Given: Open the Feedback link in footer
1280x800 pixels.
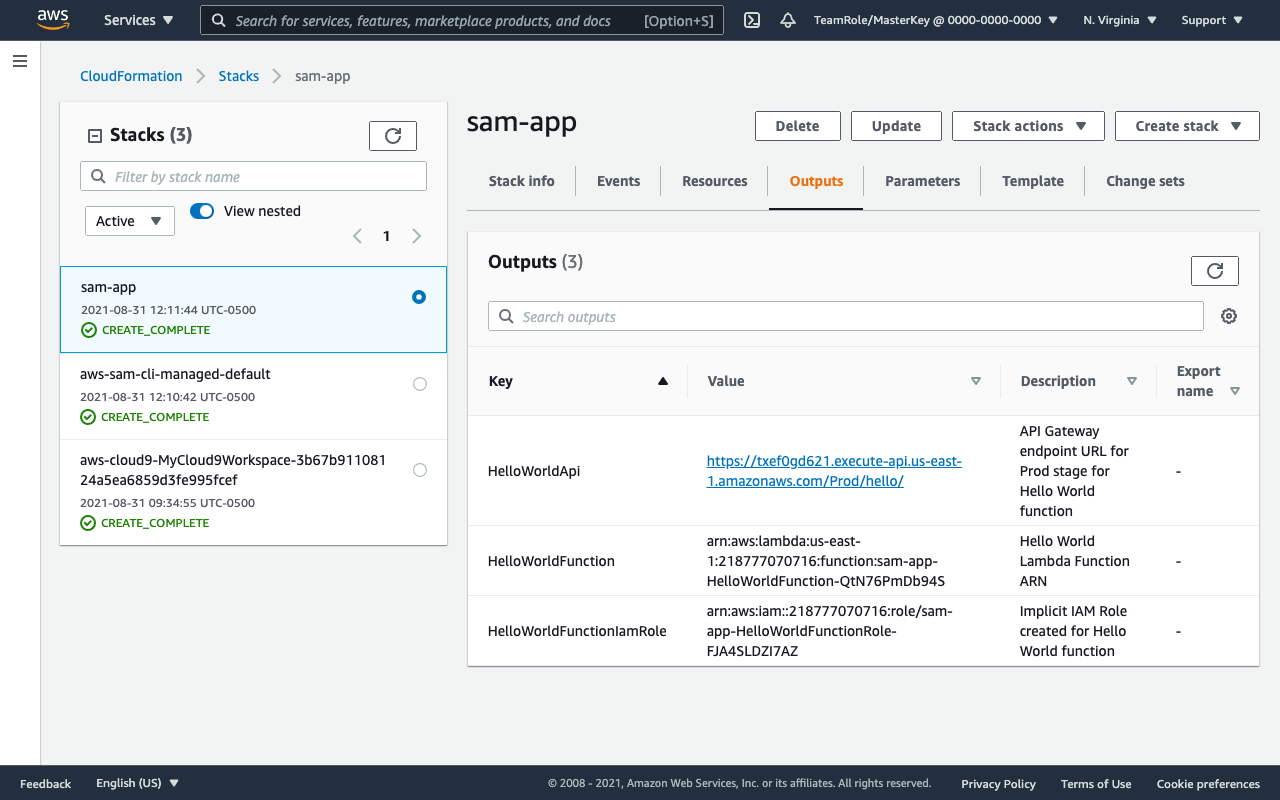Looking at the screenshot, I should click(45, 783).
